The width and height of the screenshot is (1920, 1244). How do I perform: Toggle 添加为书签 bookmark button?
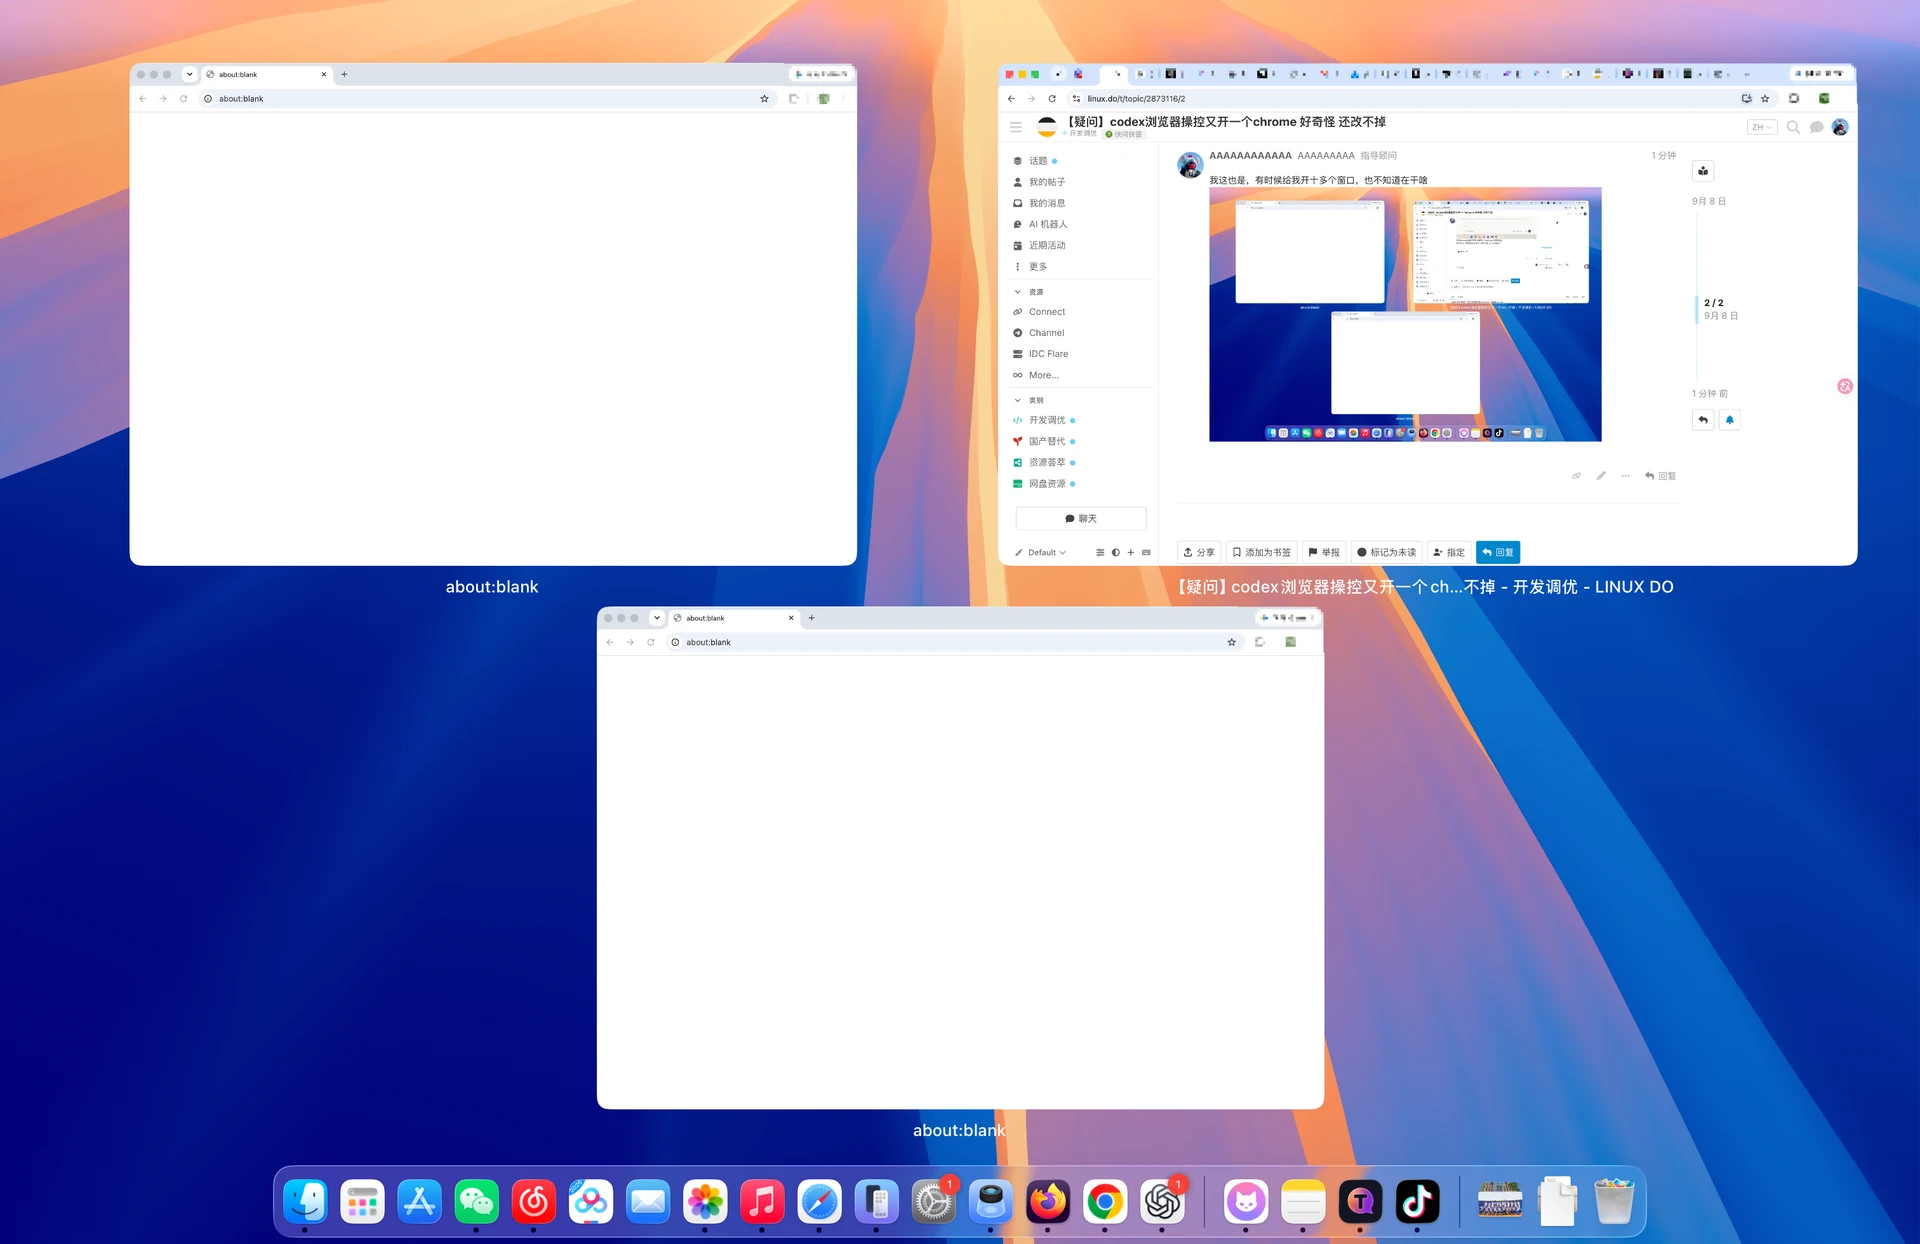tap(1261, 552)
